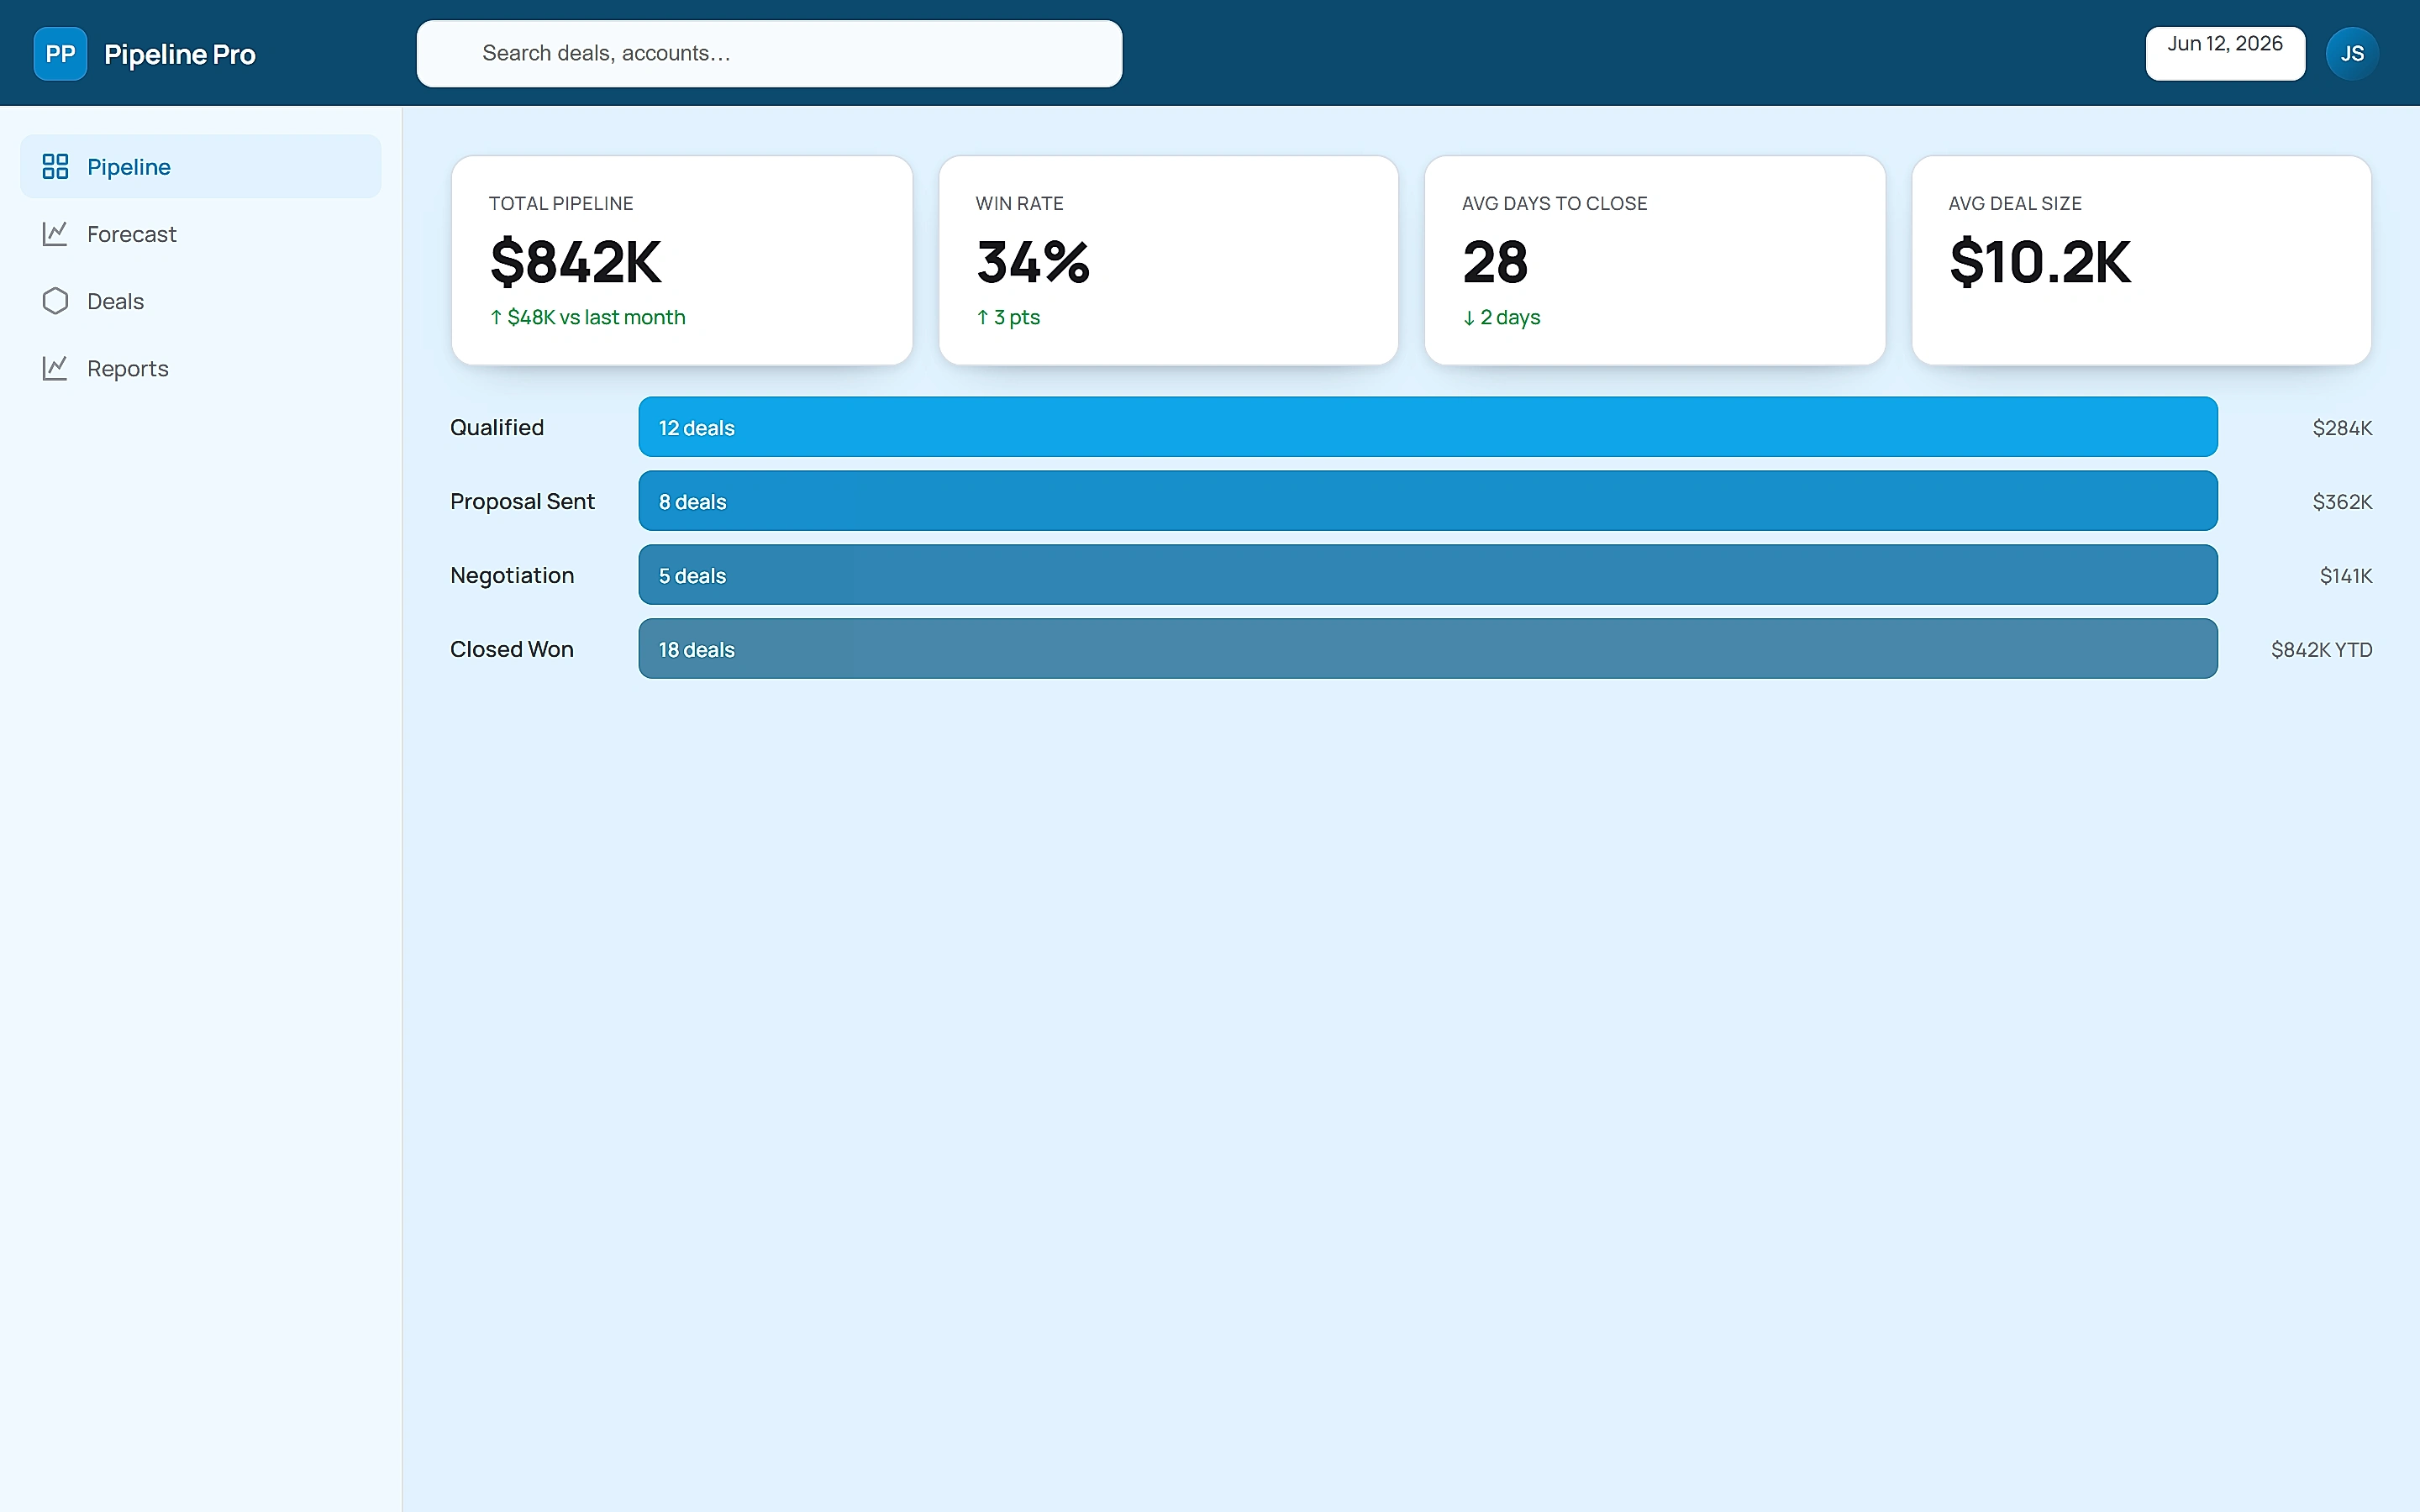Click the Proposal Sent stage label
The width and height of the screenshot is (2420, 1512).
522,501
